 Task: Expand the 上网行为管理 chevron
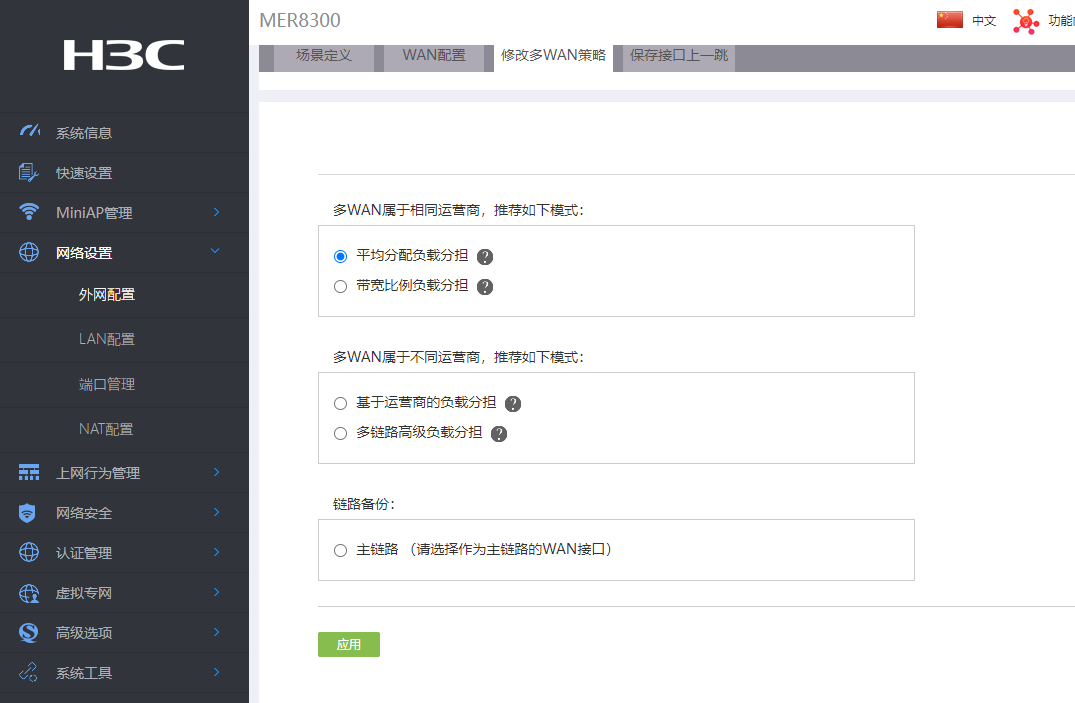click(x=217, y=472)
